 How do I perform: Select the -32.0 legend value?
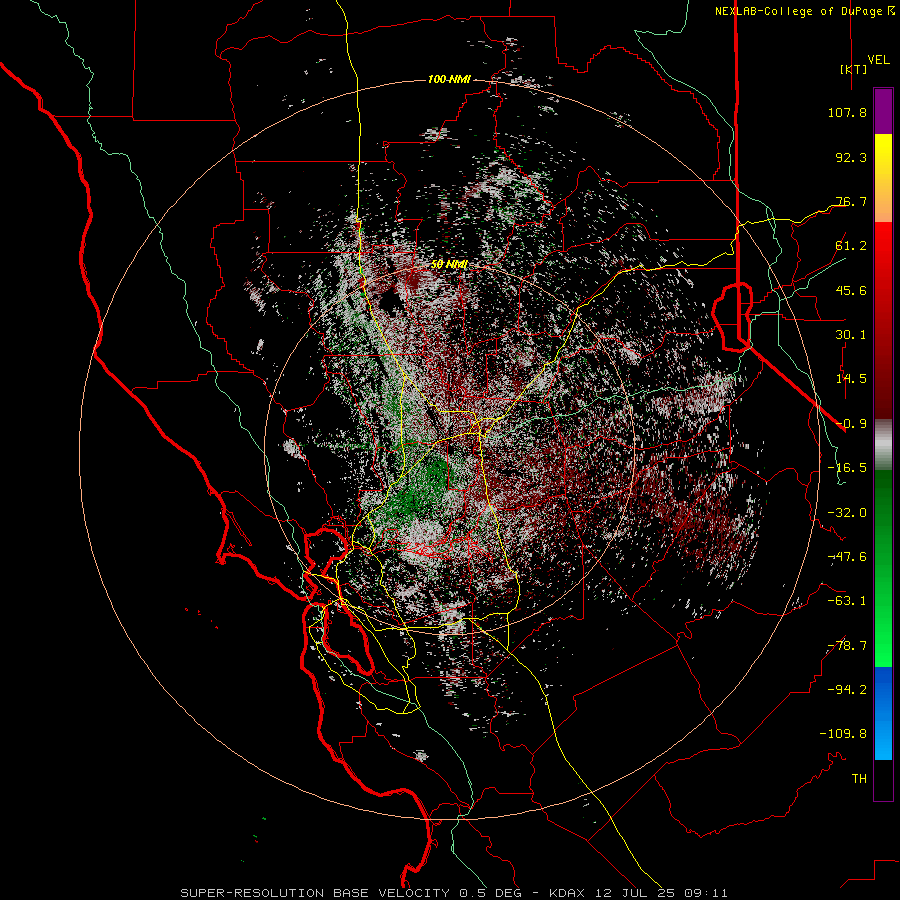[x=847, y=513]
